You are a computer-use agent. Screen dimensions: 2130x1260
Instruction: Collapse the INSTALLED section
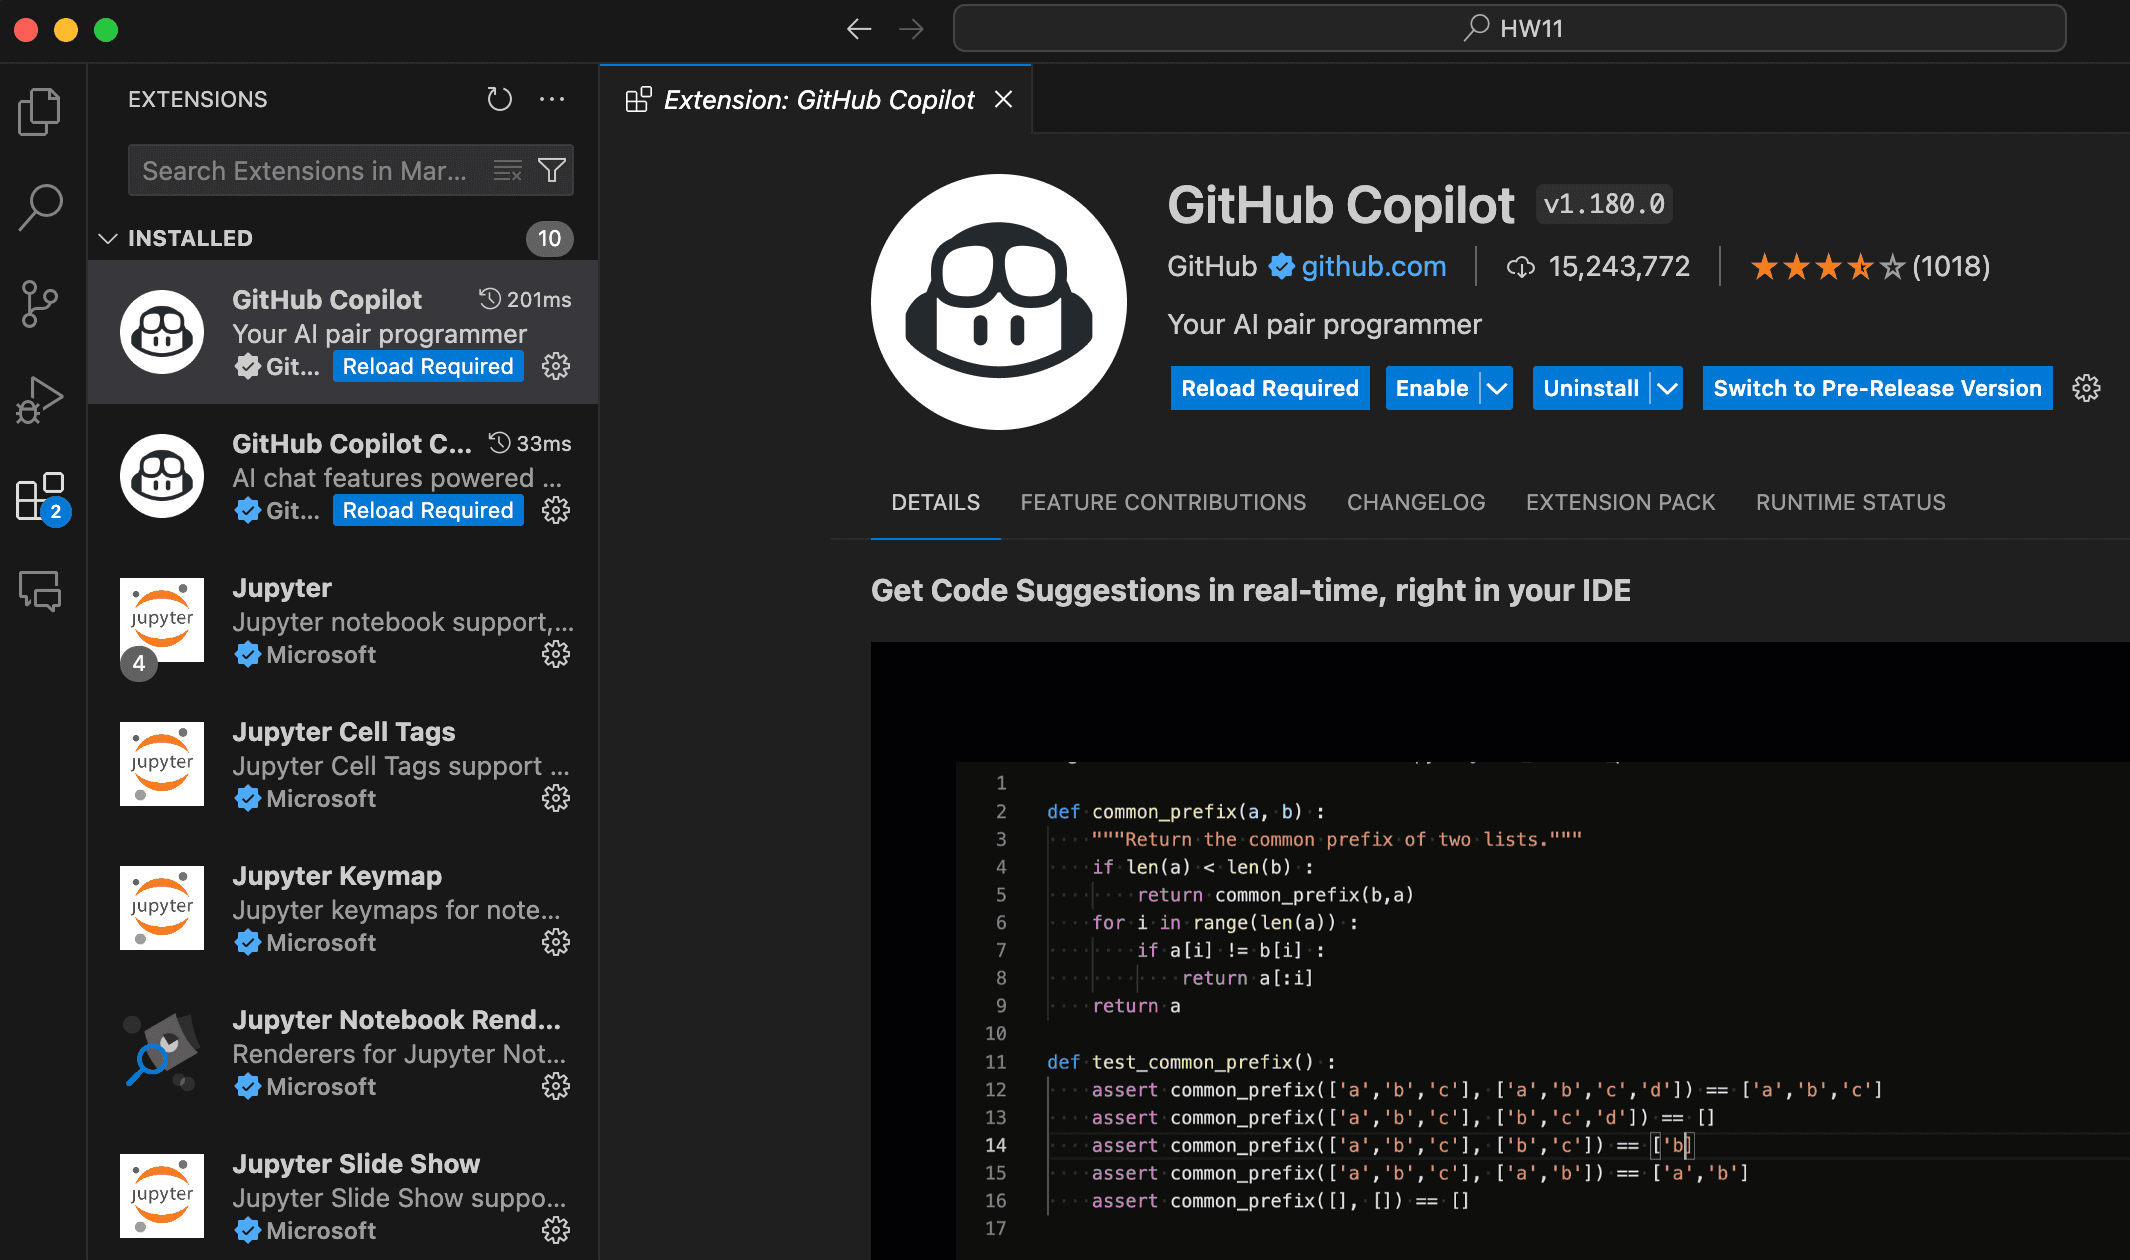click(108, 238)
